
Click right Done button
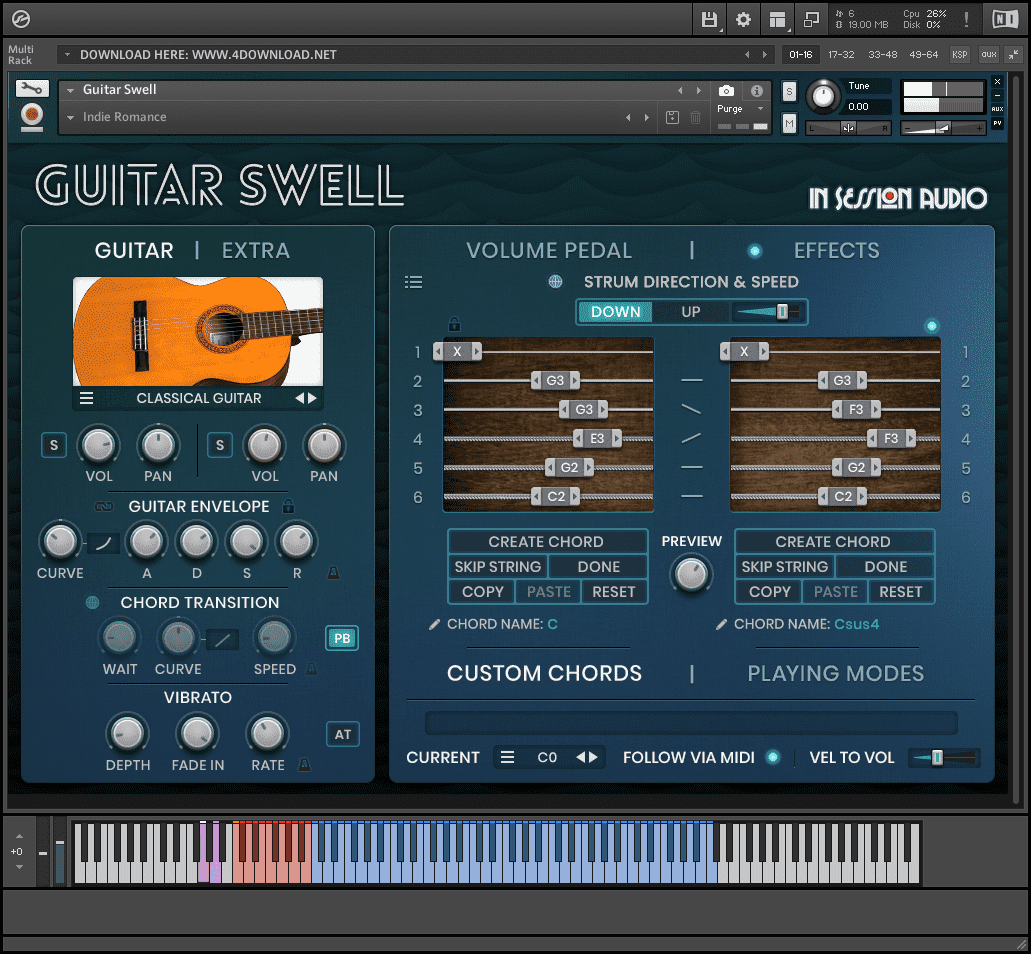(x=886, y=567)
